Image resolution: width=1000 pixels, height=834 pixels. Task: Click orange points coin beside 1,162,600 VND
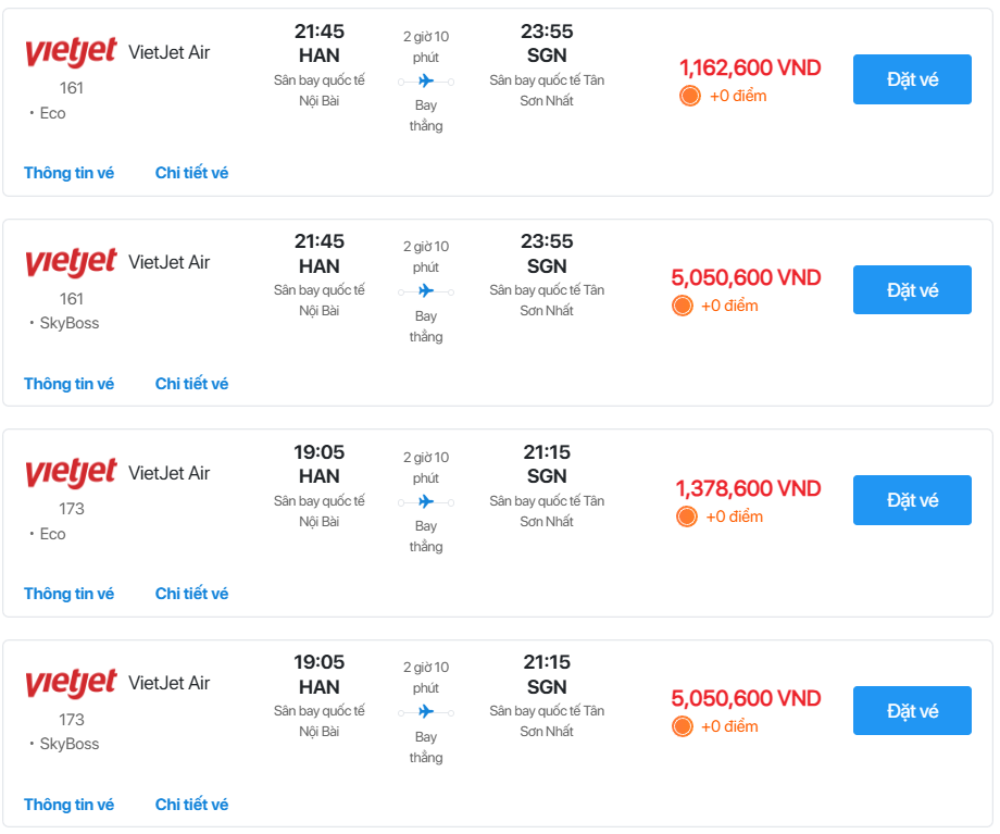[689, 96]
